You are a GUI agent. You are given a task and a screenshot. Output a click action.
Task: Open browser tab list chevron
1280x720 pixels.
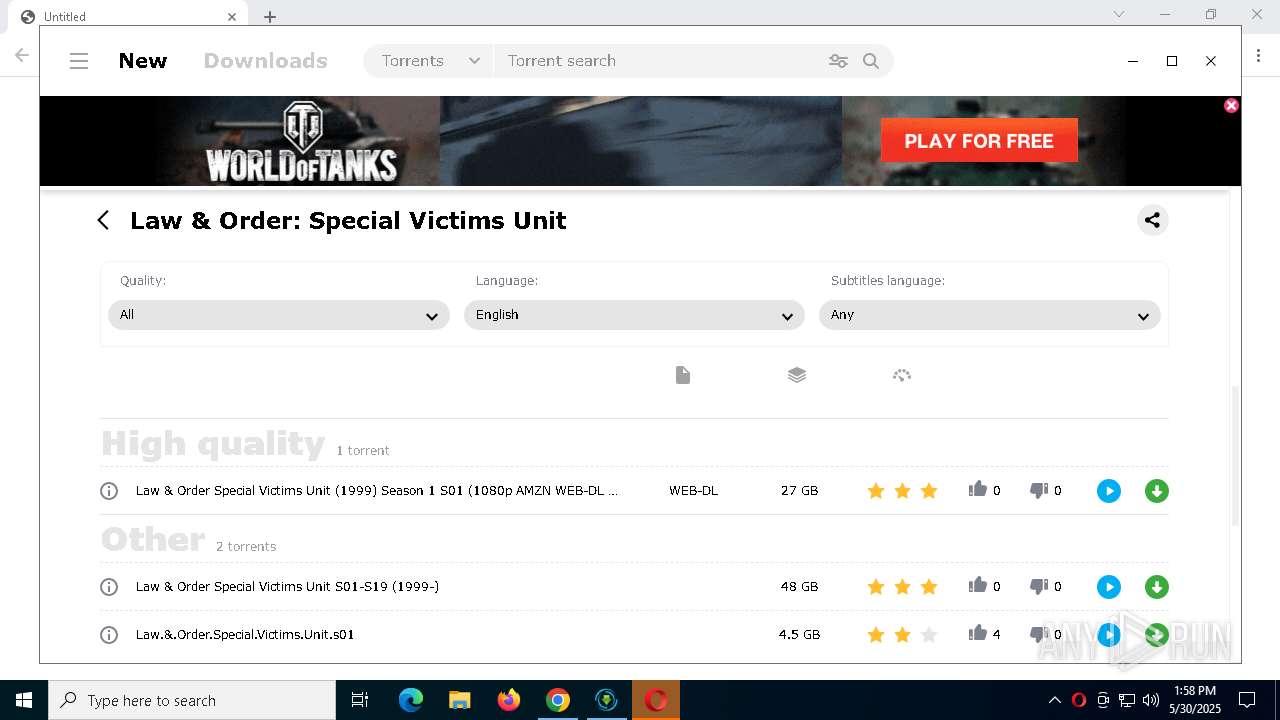(1119, 14)
